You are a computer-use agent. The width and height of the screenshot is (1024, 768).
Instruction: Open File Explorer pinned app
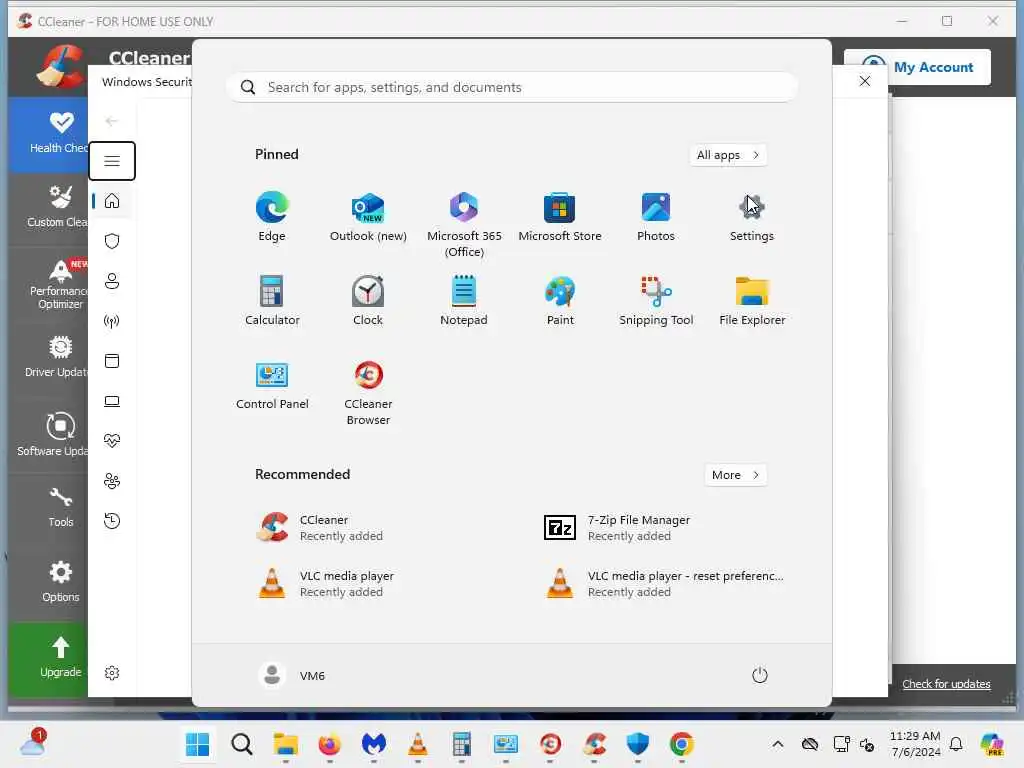coord(752,300)
